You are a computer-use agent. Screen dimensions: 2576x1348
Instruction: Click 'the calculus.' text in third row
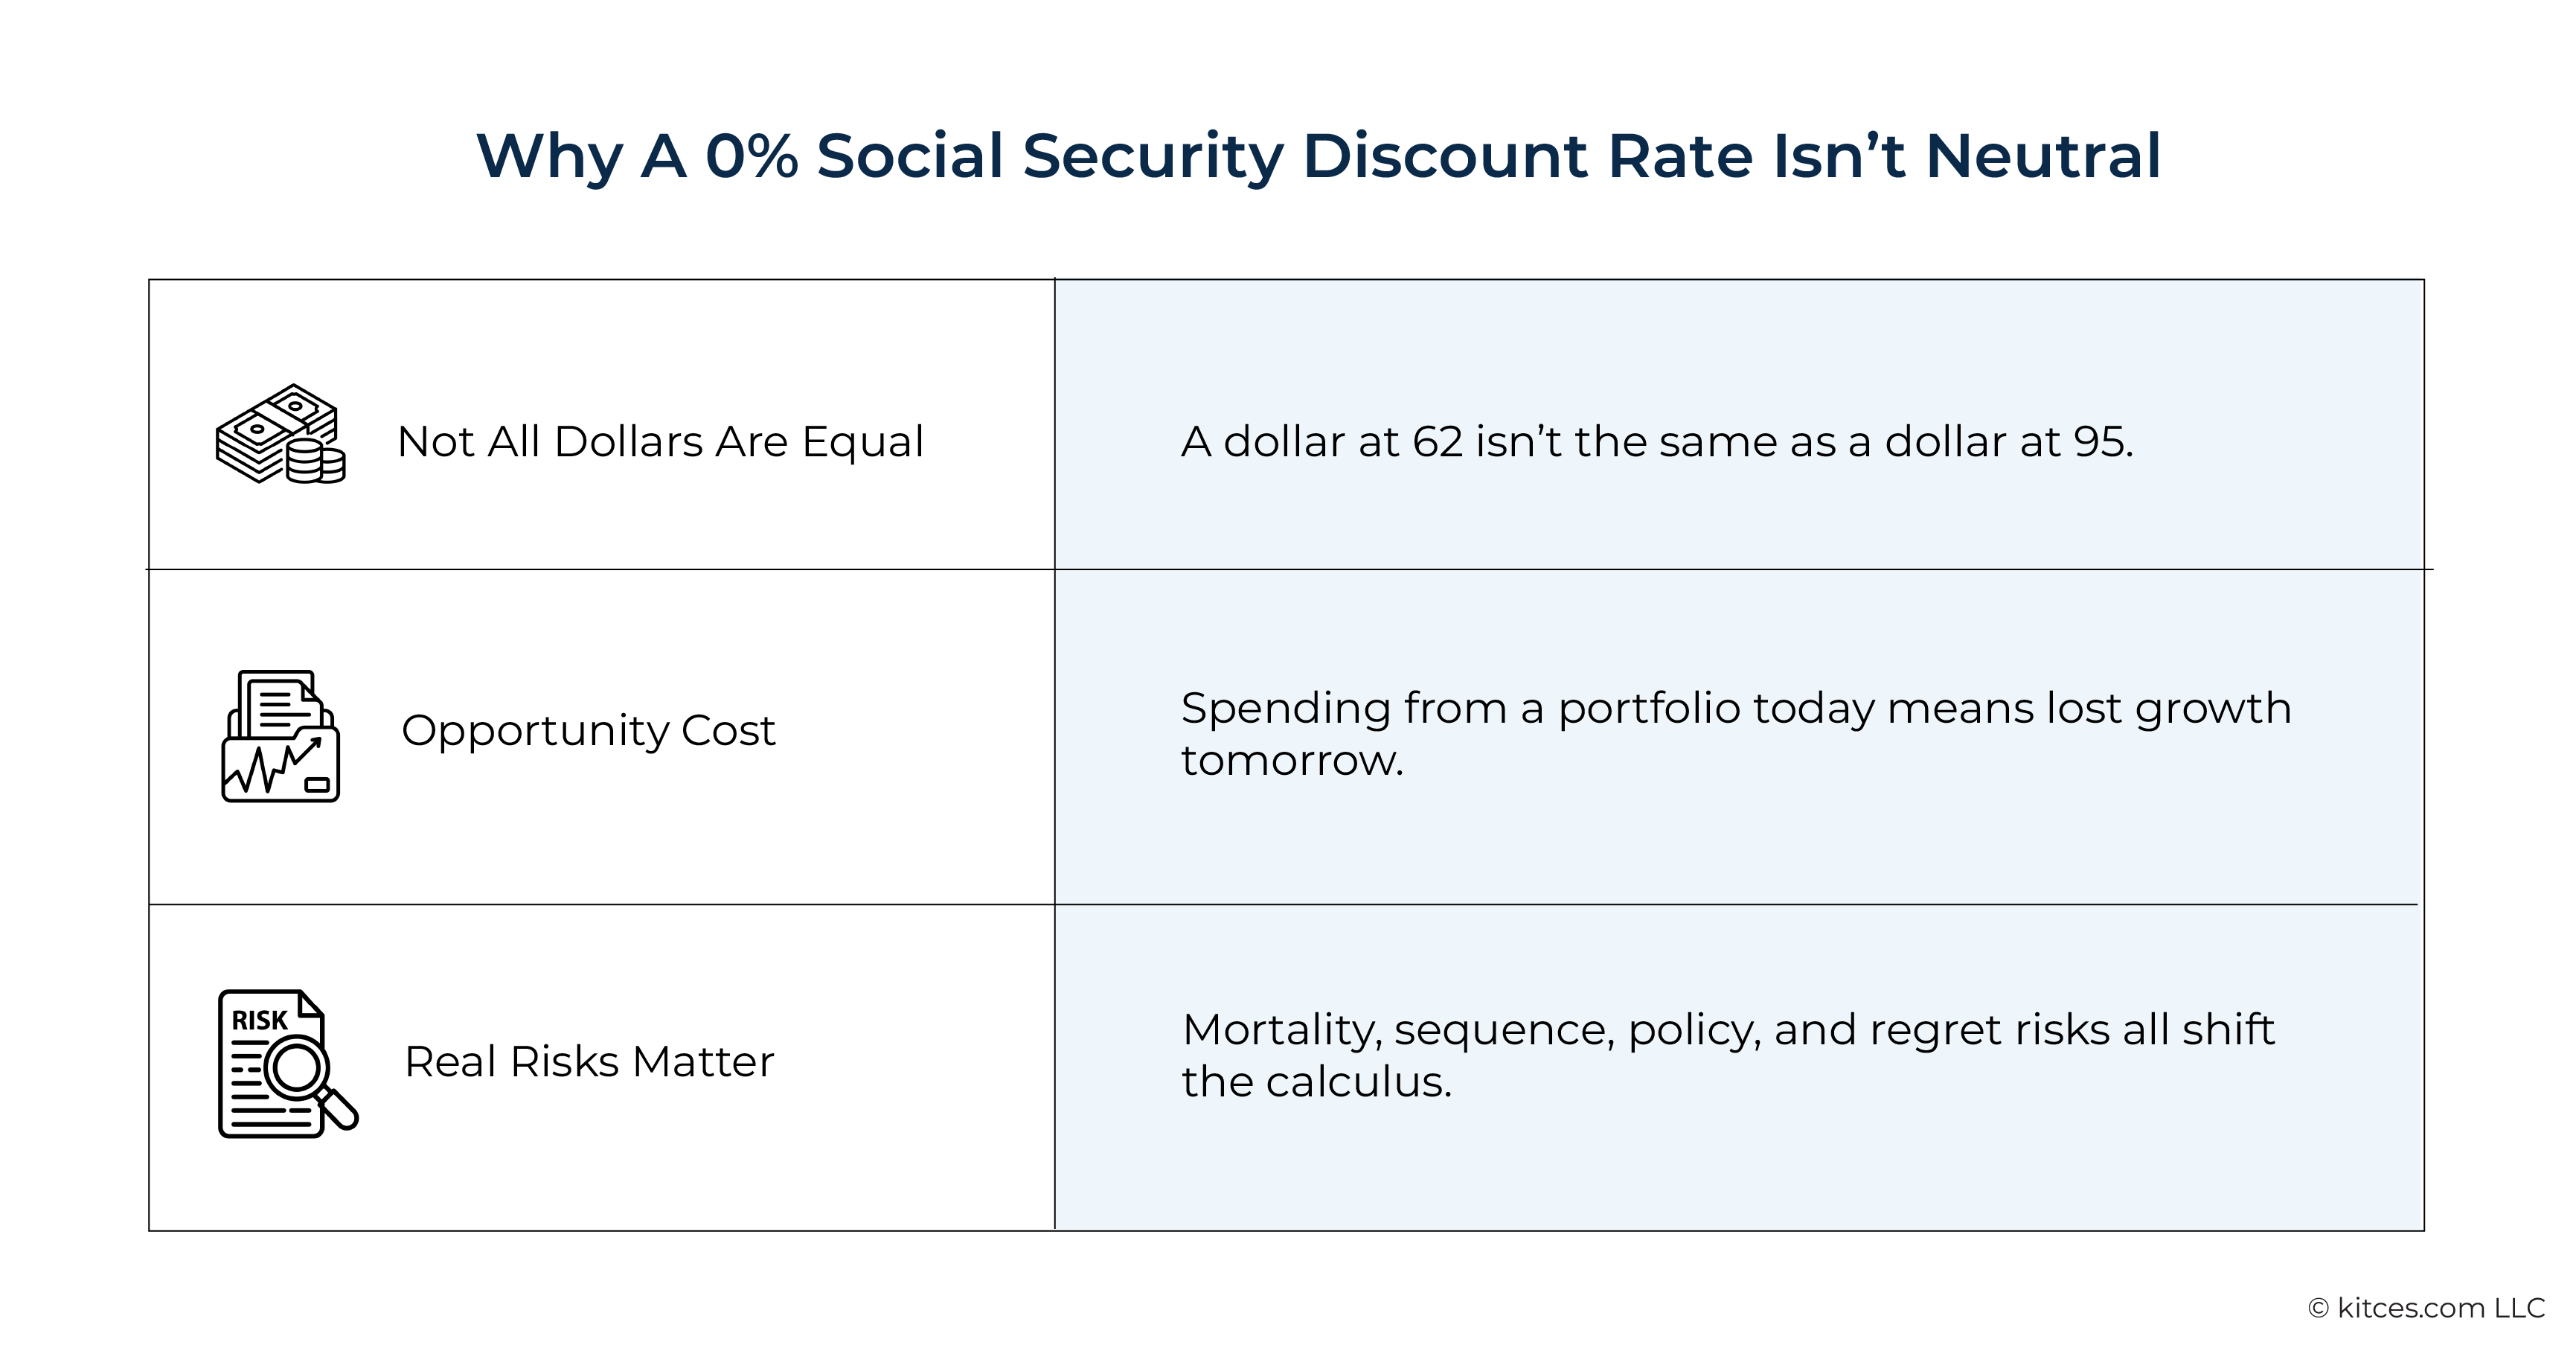click(1316, 1082)
